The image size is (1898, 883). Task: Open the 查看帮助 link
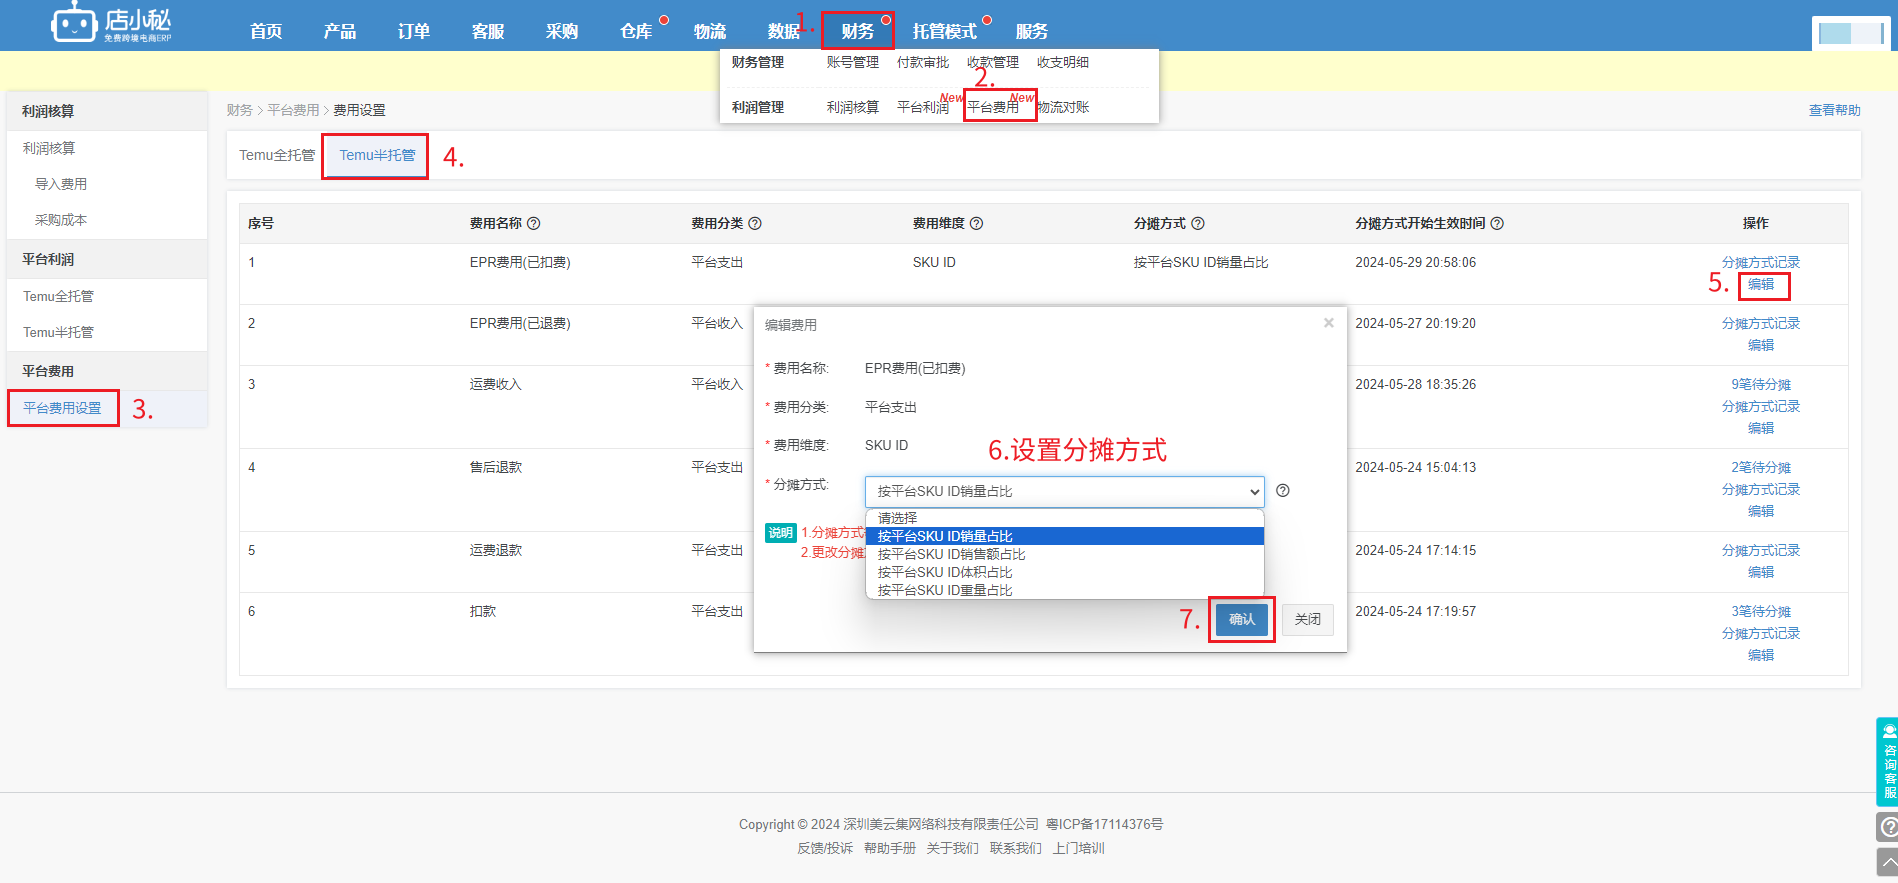click(1834, 110)
